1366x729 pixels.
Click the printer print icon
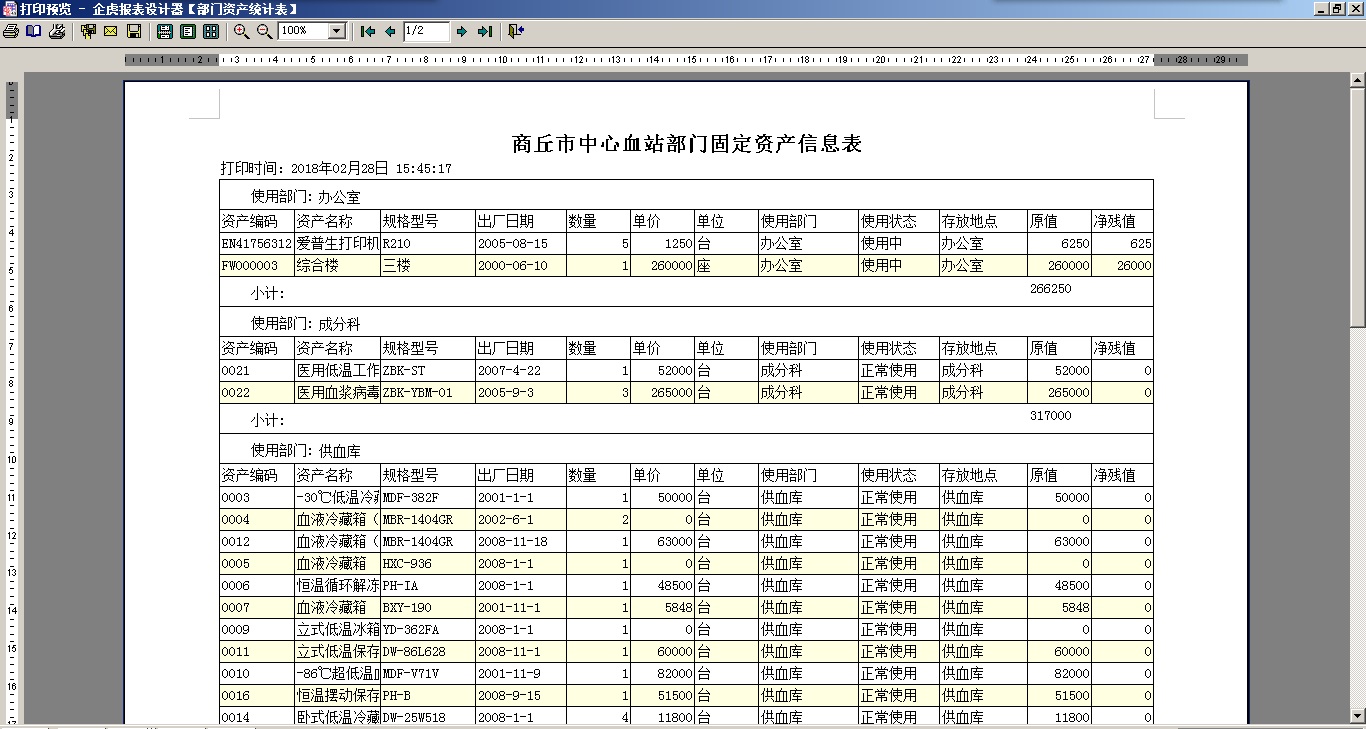pos(11,31)
